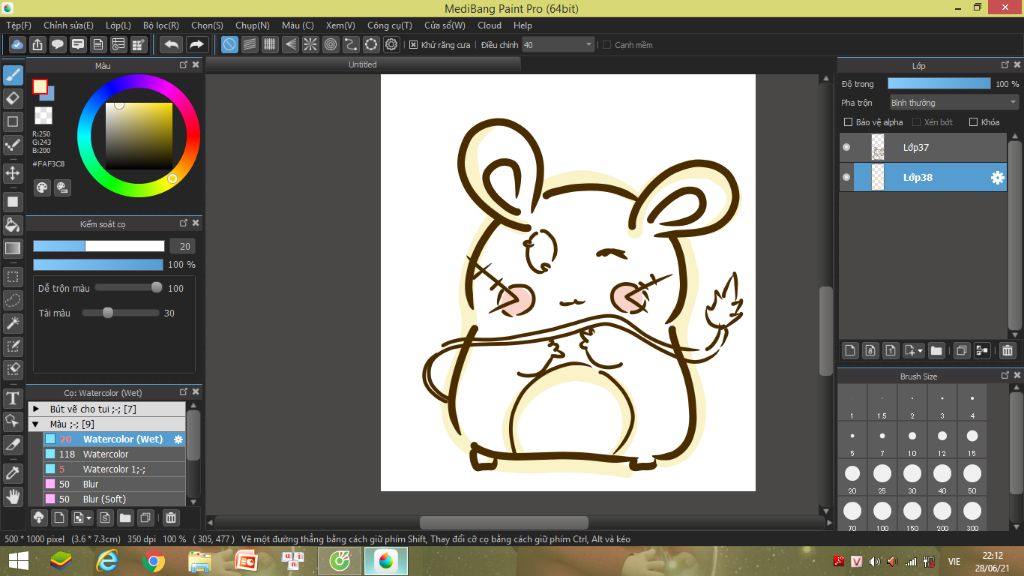Open settings gear for layer Lớp38
Viewport: 1024px width, 576px height.
[997, 178]
